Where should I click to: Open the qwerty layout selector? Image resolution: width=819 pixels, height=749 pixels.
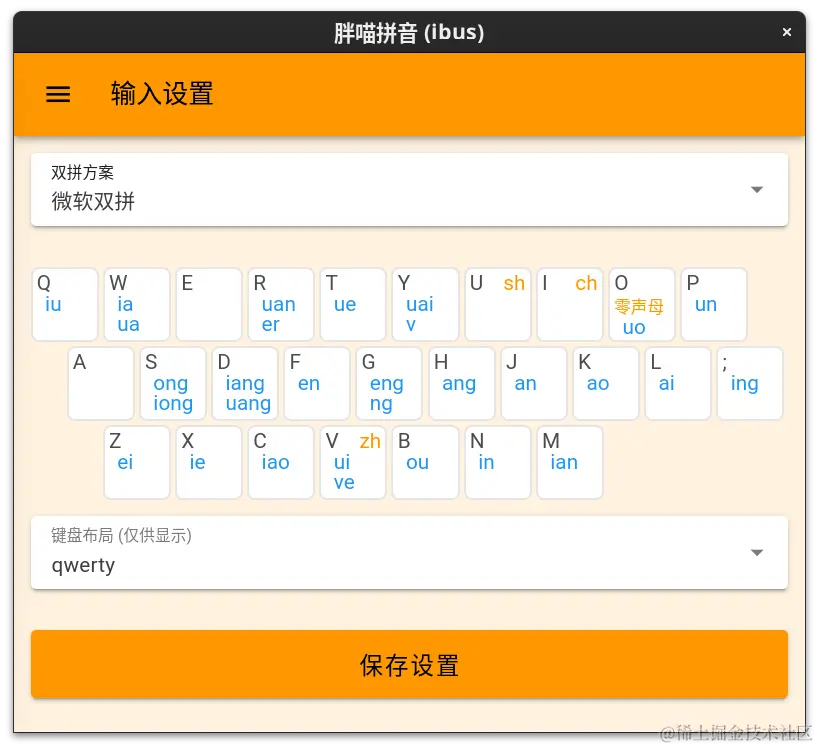point(409,553)
